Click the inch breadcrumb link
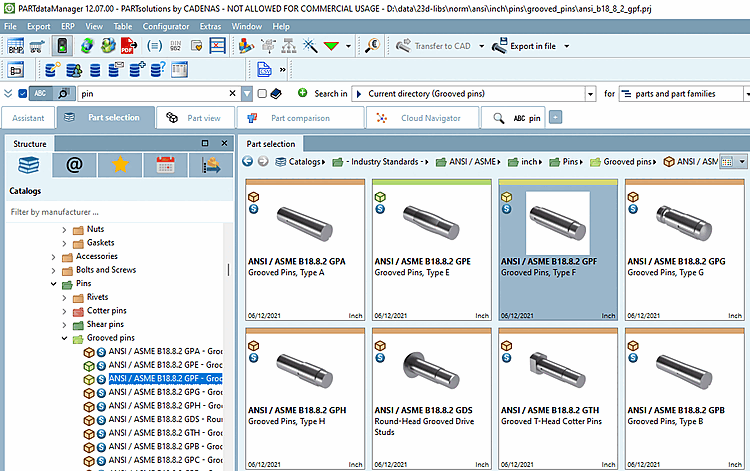This screenshot has height=471, width=750. [529, 162]
